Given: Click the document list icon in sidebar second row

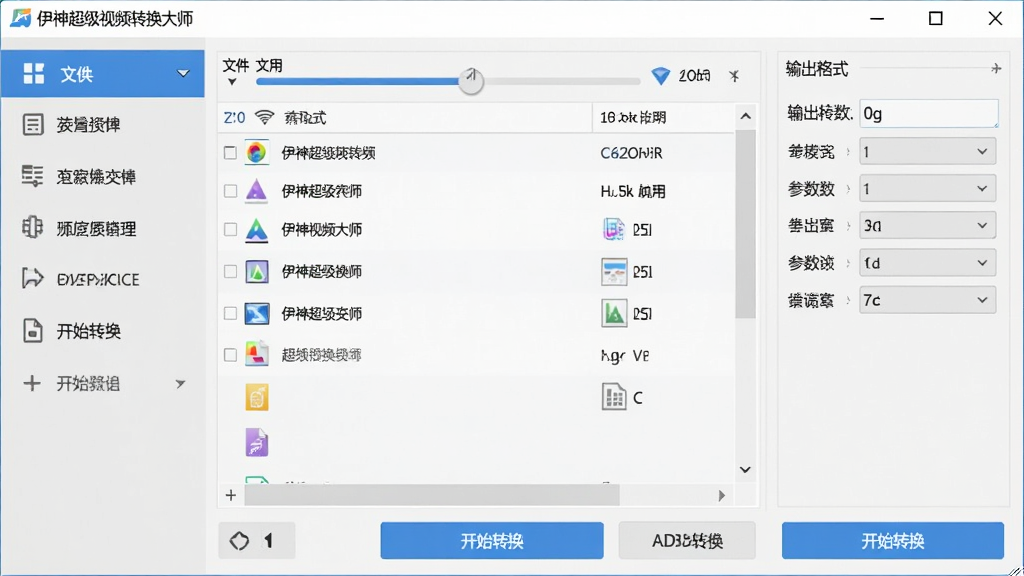Looking at the screenshot, I should coord(33,124).
